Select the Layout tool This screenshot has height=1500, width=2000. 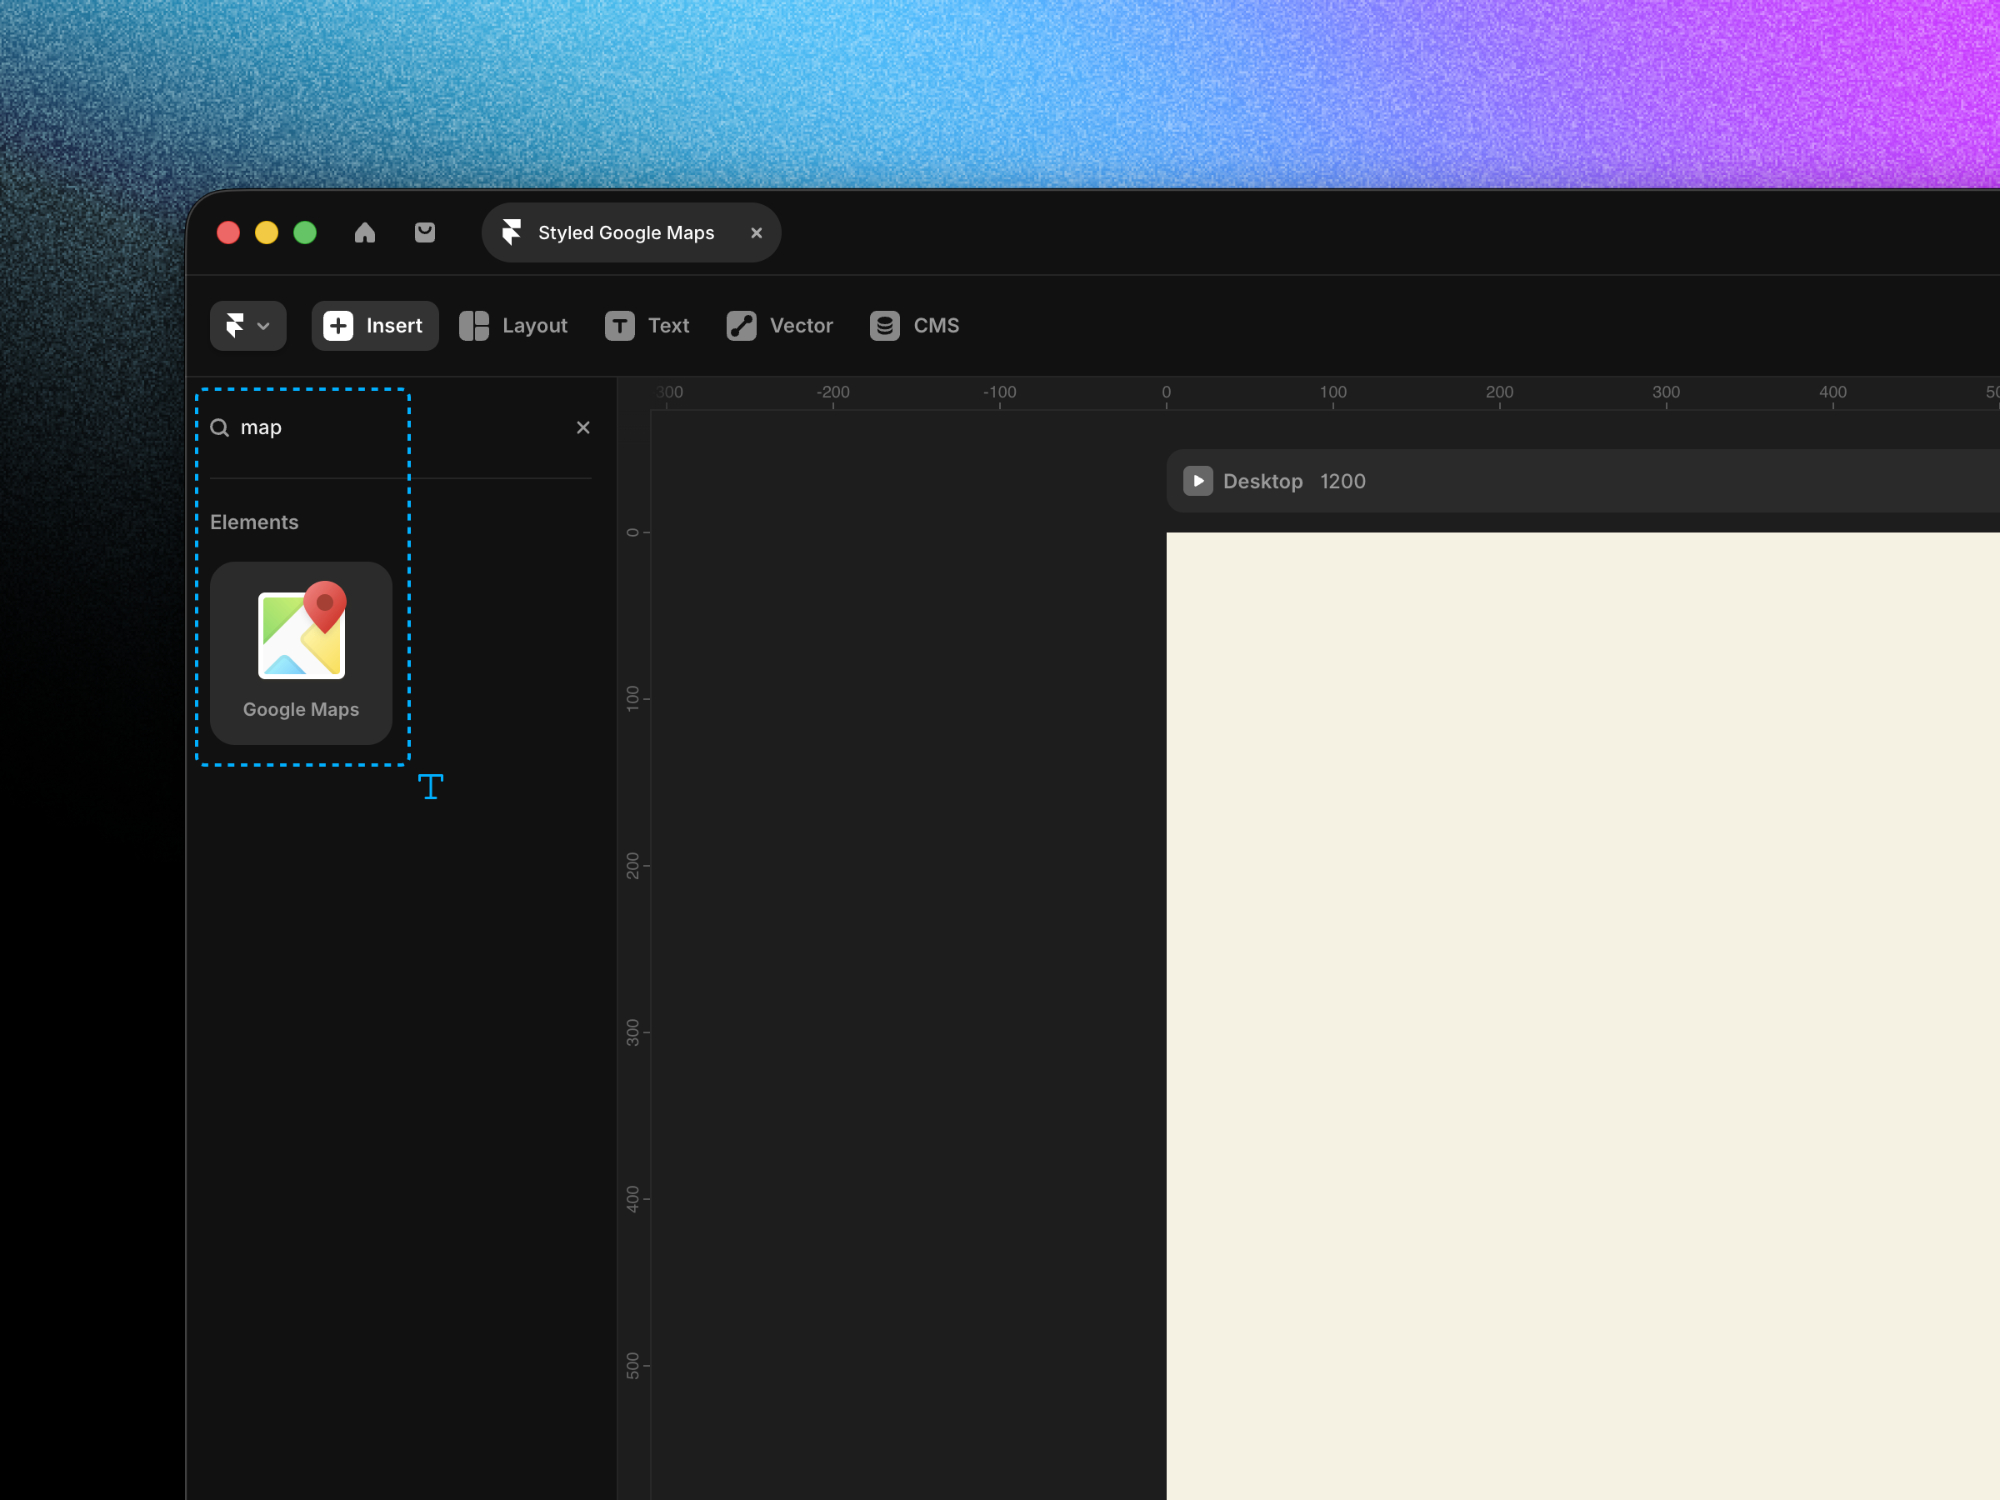click(513, 325)
